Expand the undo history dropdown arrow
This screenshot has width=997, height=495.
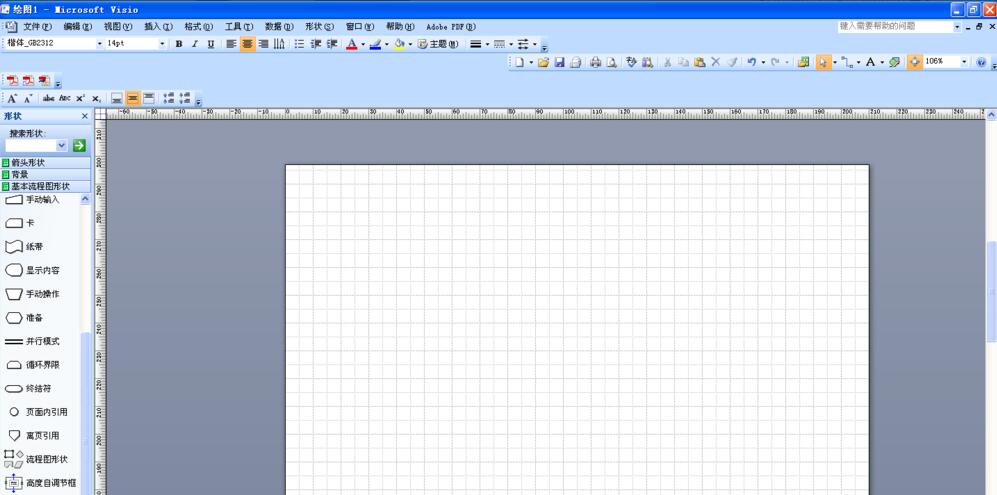[x=762, y=62]
